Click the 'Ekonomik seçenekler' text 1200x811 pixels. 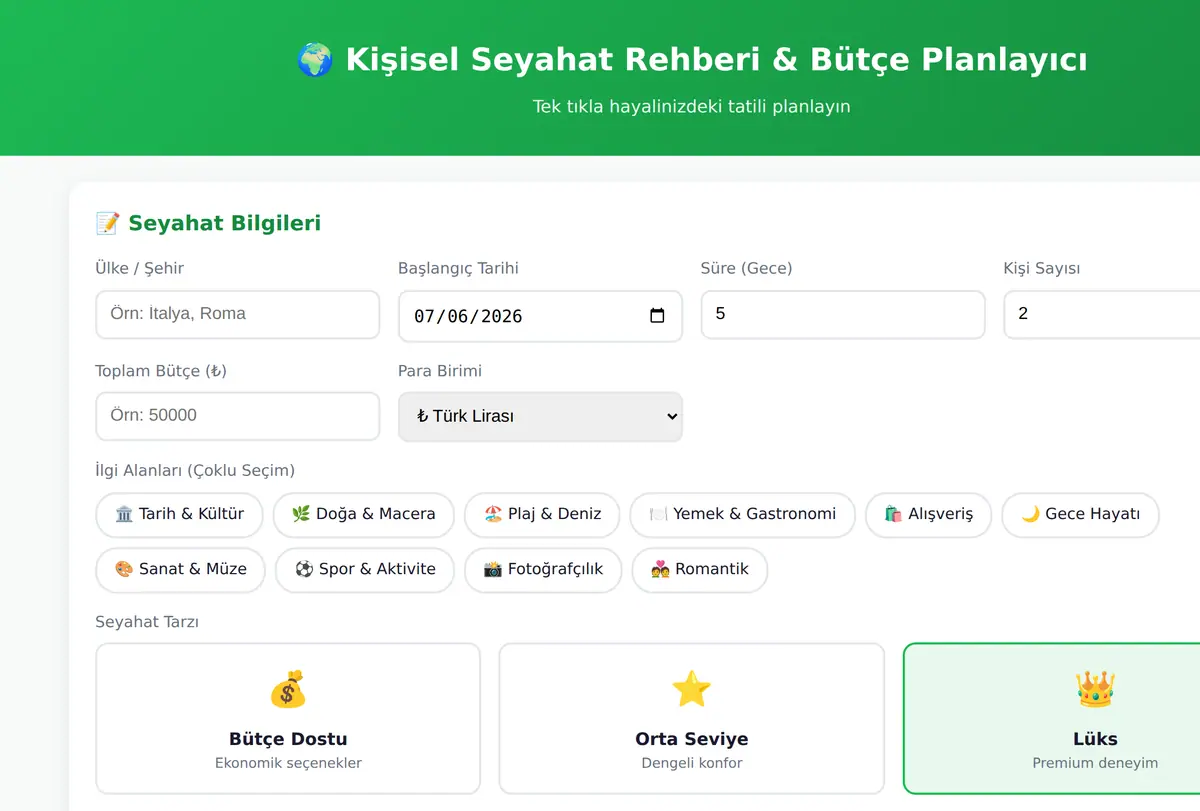point(288,763)
